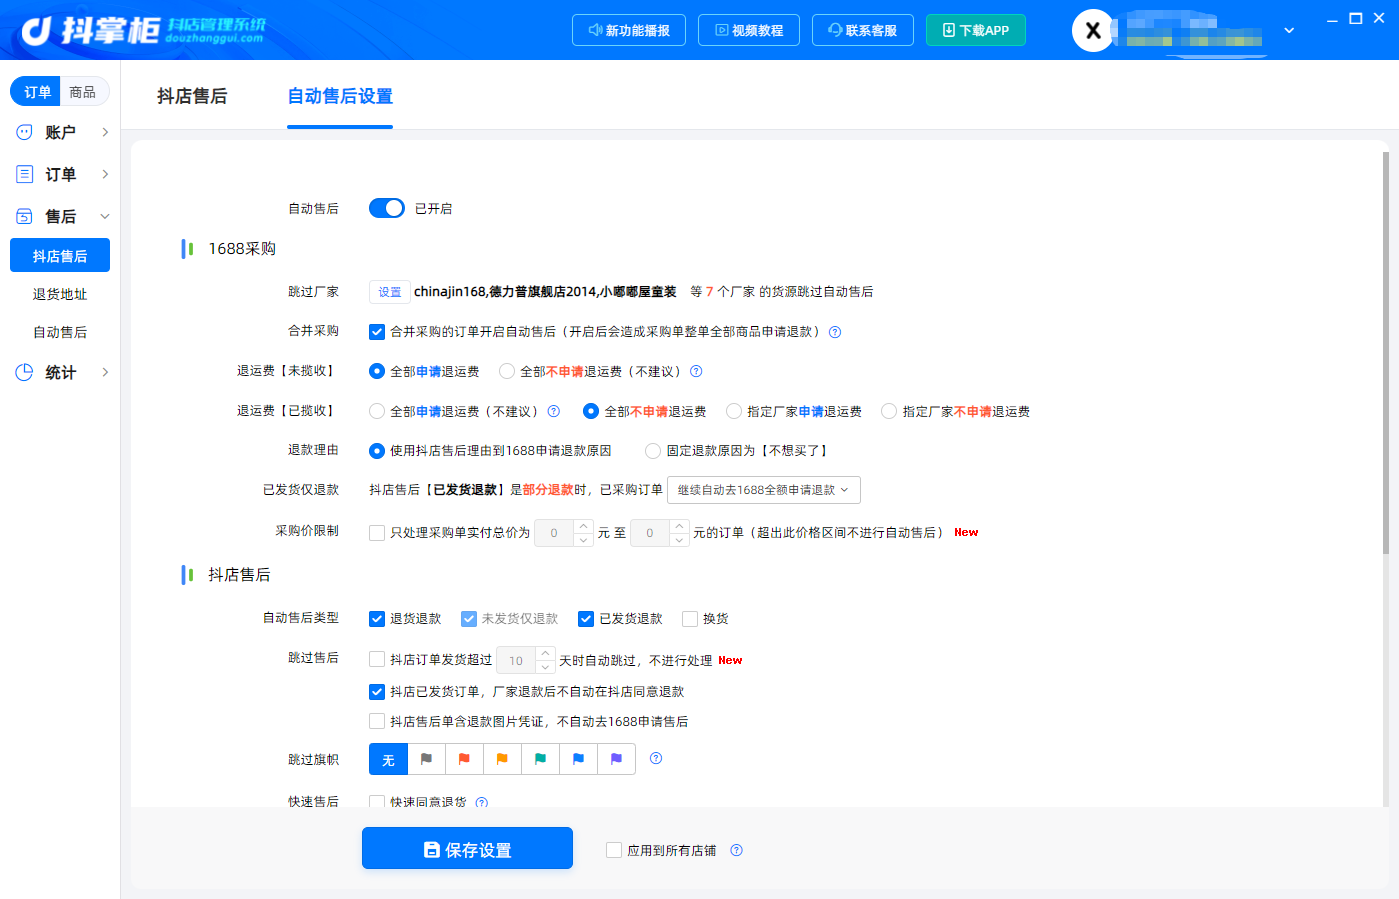
Task: Switch to the 商品 segment tab
Action: tap(83, 92)
